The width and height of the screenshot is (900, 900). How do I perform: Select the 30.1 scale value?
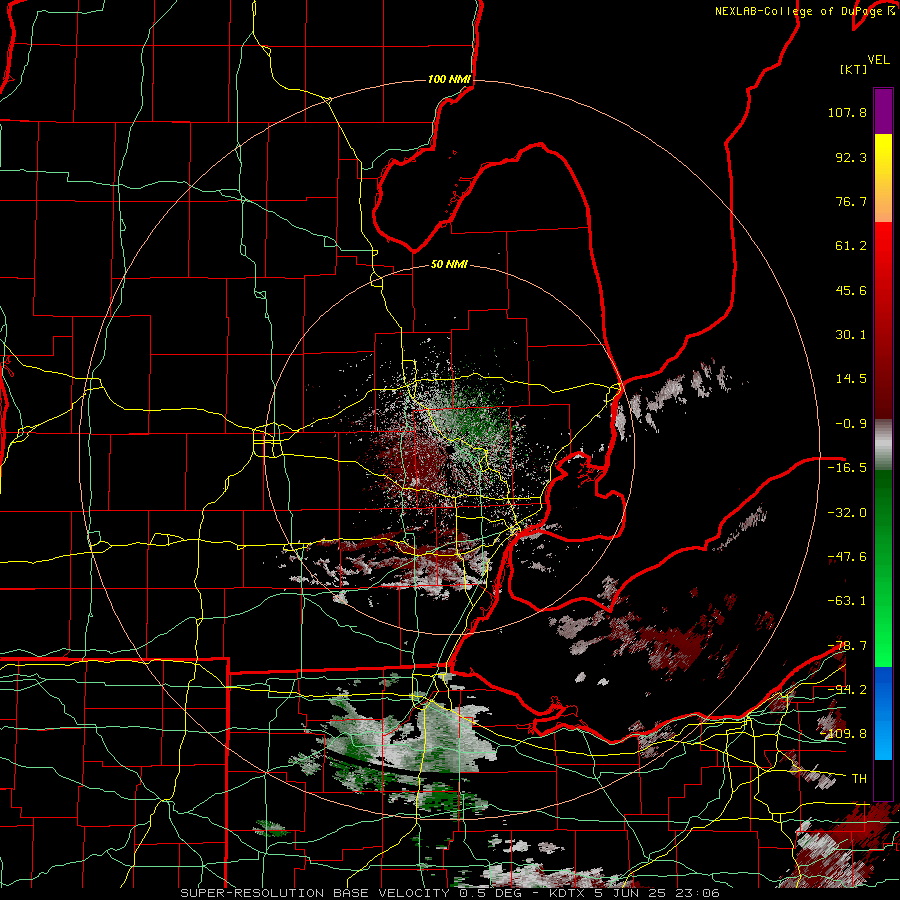(851, 335)
